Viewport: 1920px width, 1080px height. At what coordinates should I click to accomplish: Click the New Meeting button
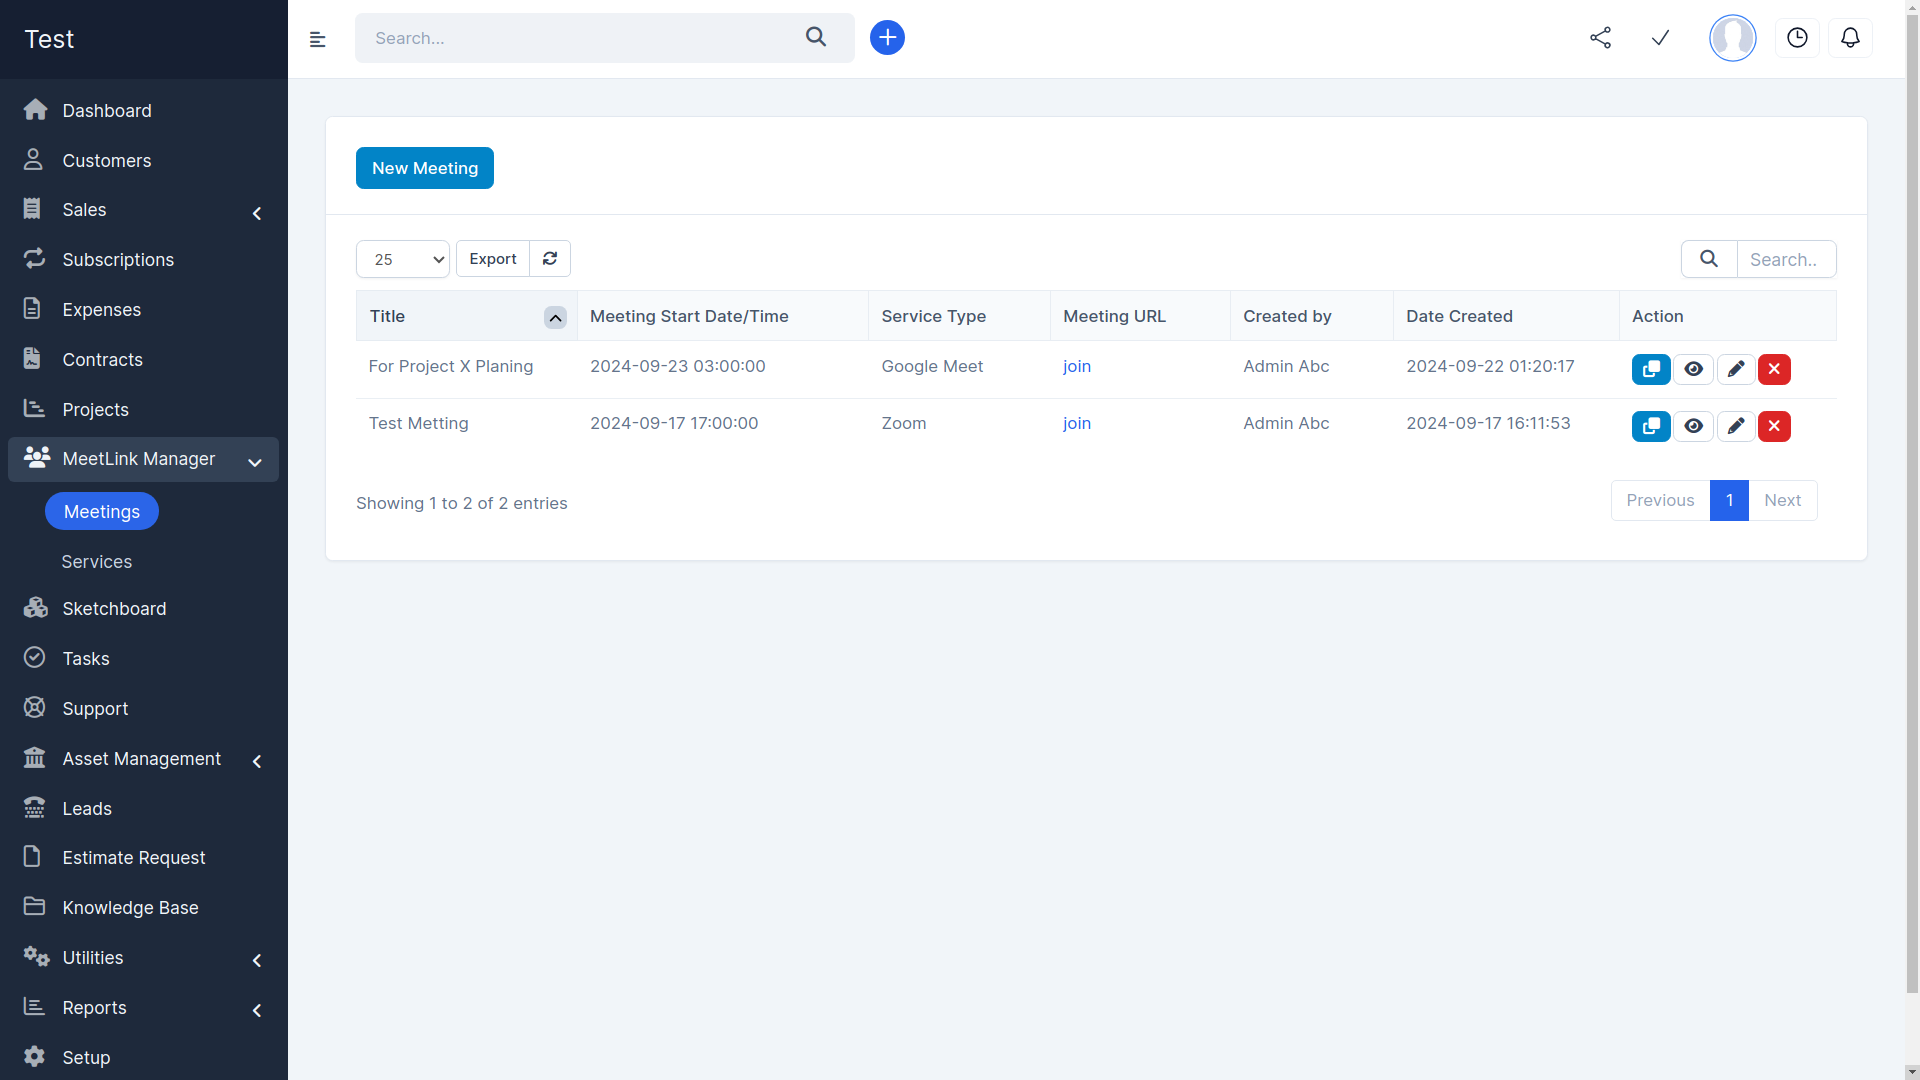[x=424, y=168]
